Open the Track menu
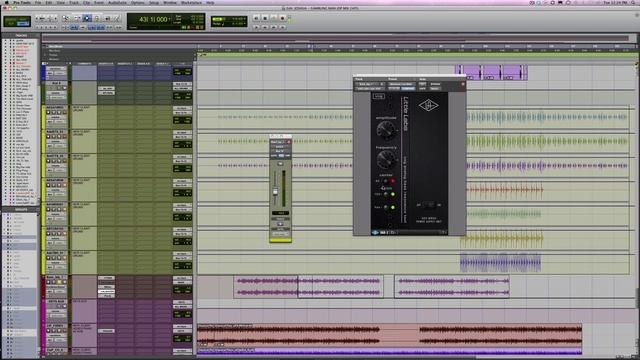 point(73,2)
